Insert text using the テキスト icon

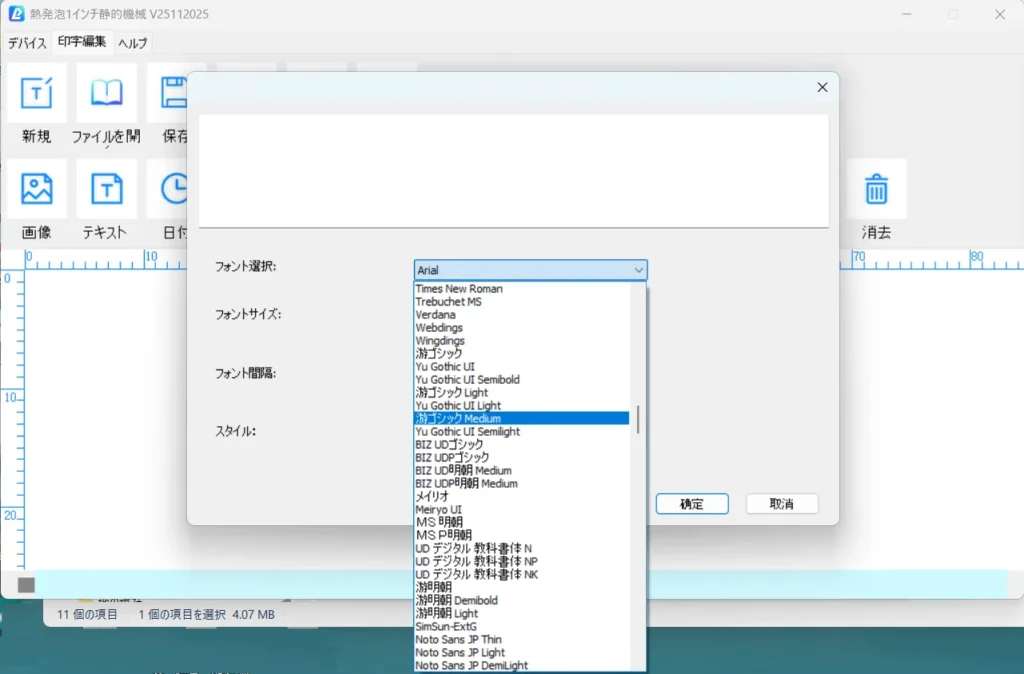106,189
